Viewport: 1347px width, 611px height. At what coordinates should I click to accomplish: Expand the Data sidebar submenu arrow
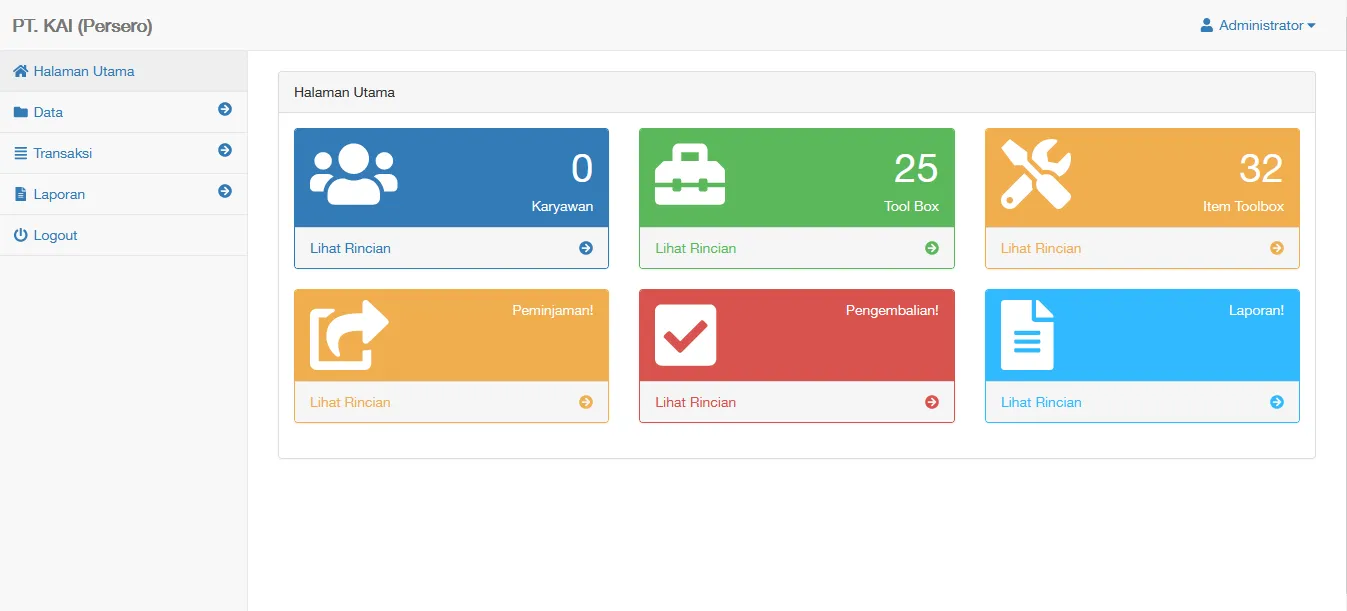click(225, 109)
